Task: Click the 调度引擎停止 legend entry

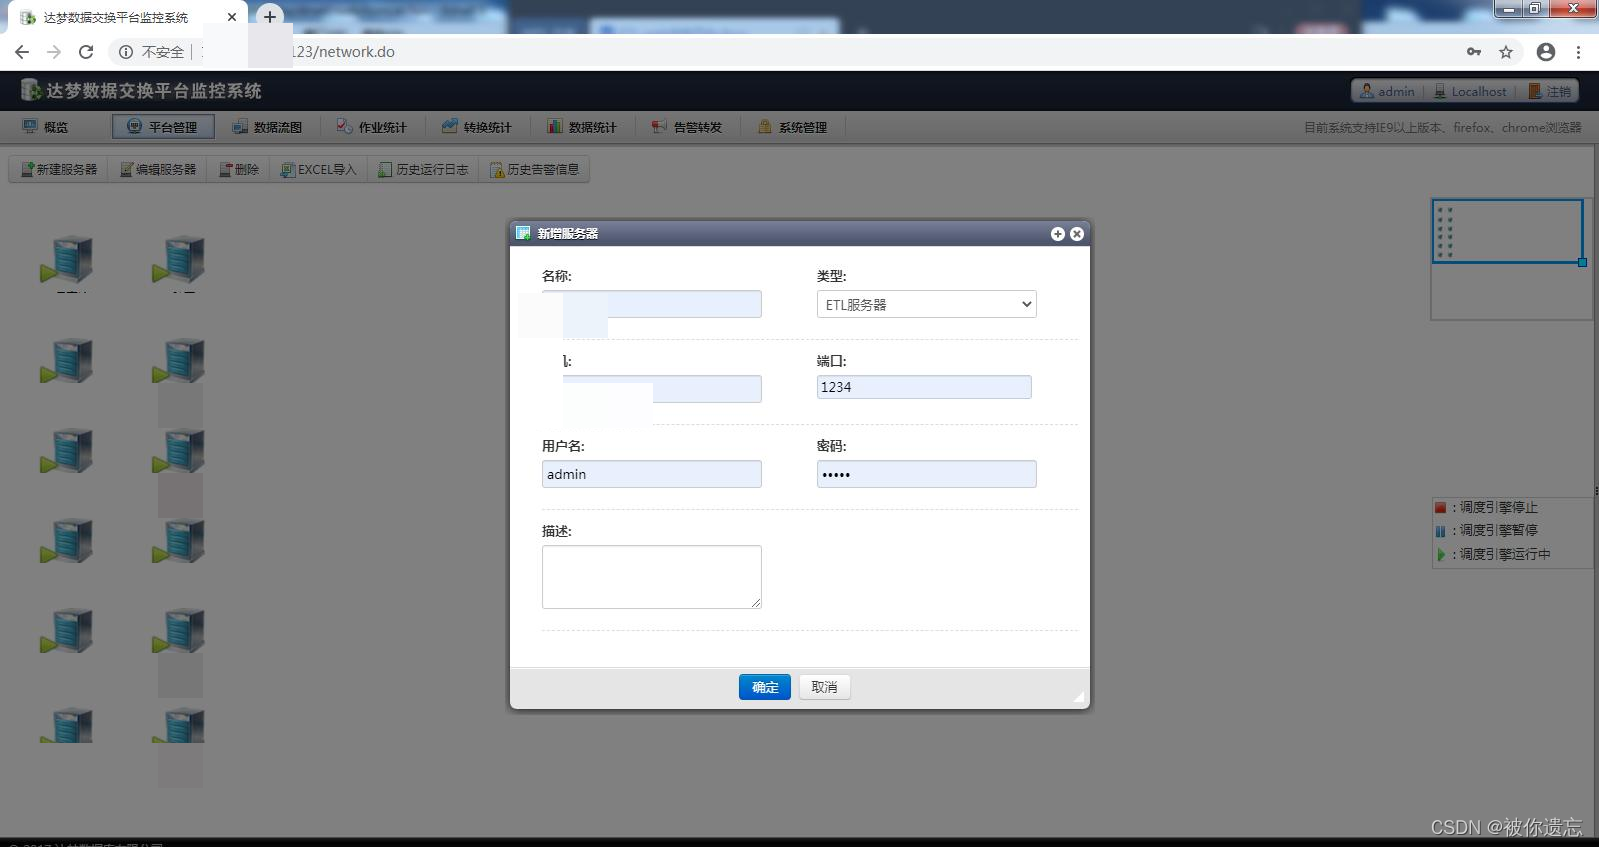Action: 1487,508
